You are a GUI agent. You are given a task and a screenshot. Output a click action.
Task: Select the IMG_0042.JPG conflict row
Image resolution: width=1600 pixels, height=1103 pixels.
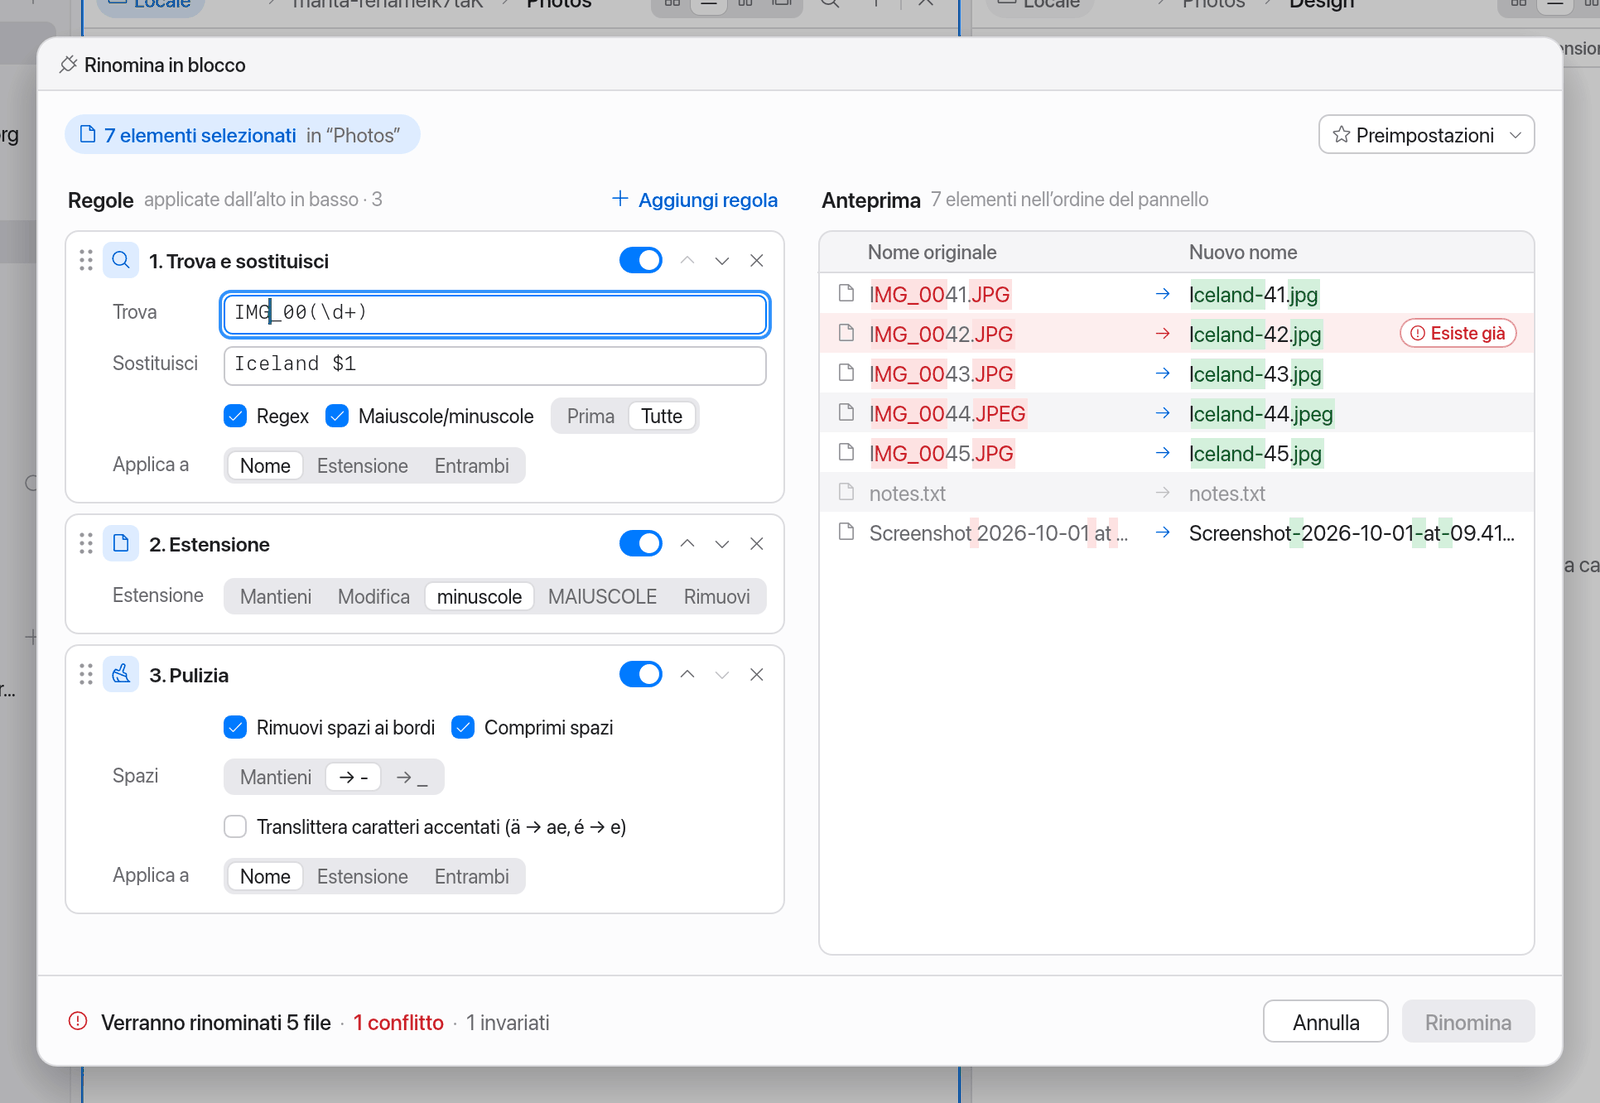[x=1176, y=334]
